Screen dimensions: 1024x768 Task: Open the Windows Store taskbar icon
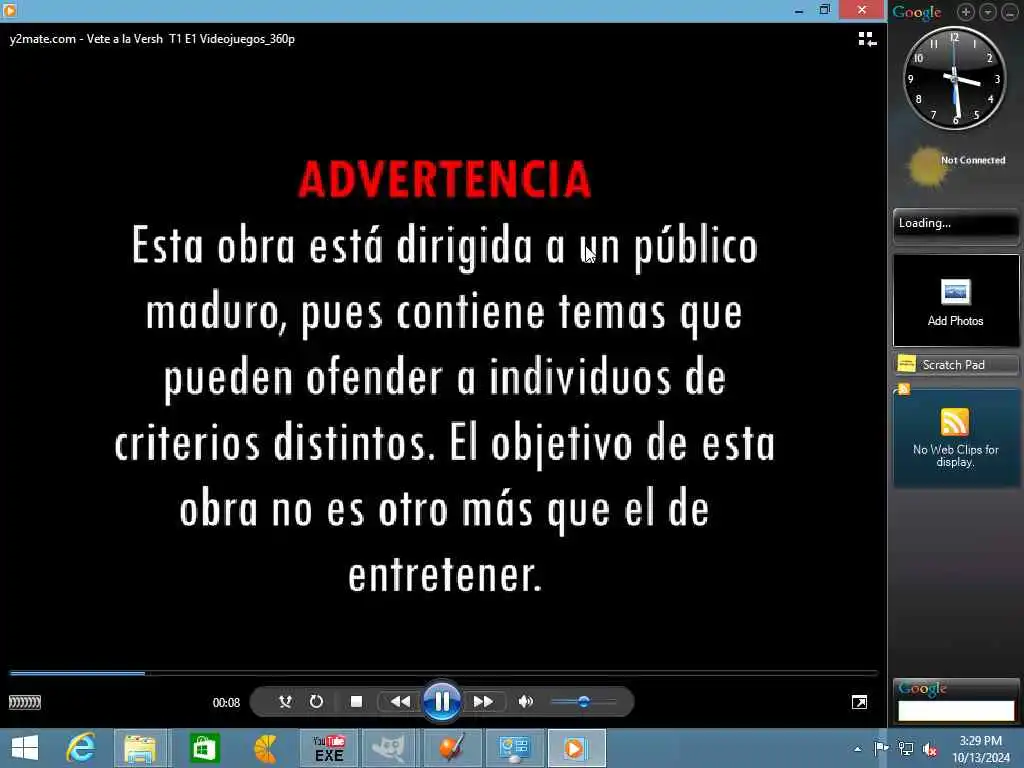tap(204, 748)
